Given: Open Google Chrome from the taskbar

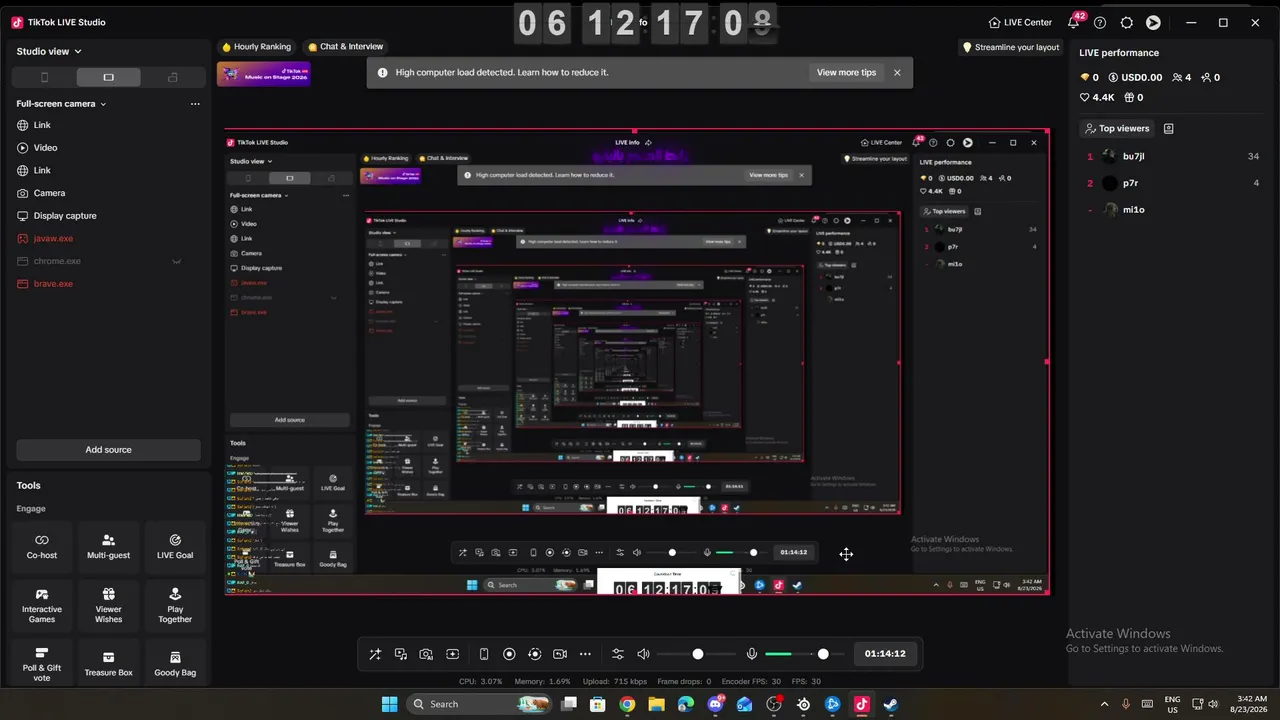Looking at the screenshot, I should pyautogui.click(x=627, y=704).
